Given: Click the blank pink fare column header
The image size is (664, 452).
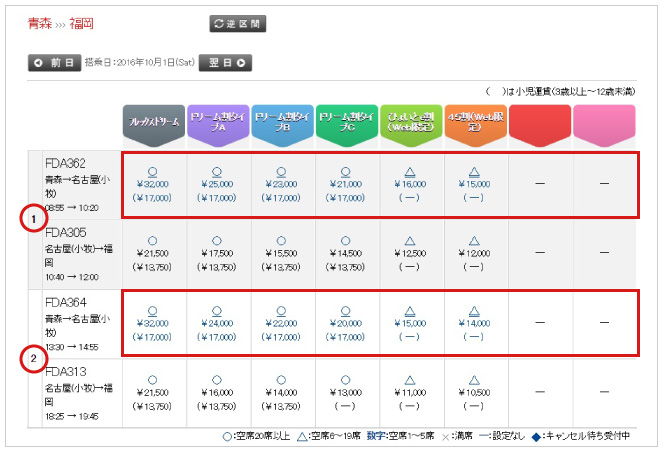Looking at the screenshot, I should (604, 126).
